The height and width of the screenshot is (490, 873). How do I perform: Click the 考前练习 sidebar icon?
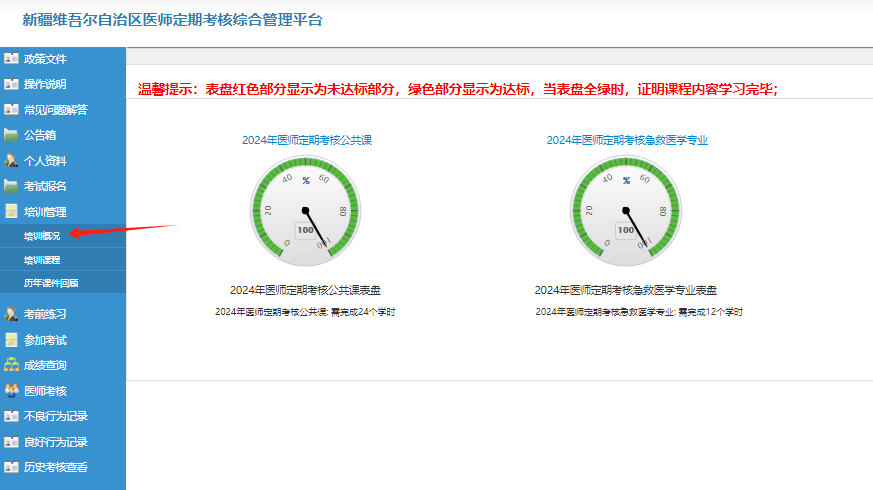[x=11, y=314]
